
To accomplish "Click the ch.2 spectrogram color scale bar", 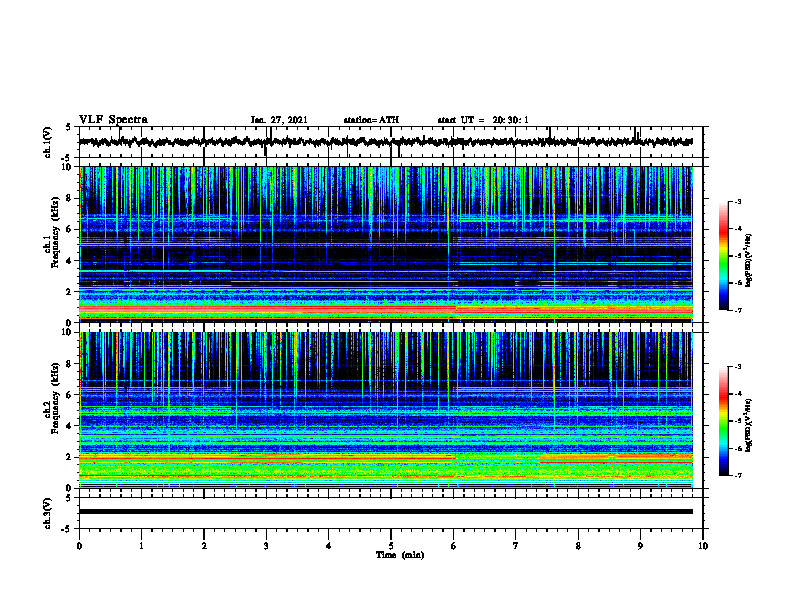I will tap(723, 421).
